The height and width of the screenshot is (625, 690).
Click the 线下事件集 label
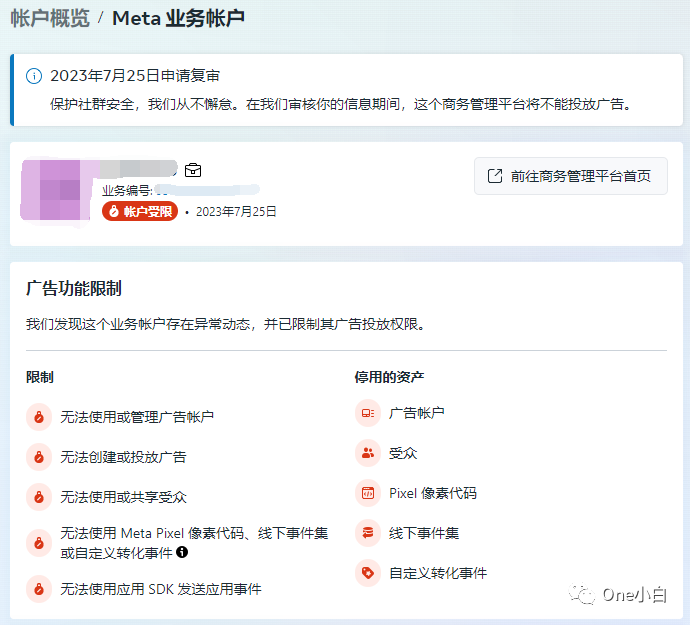[x=424, y=533]
